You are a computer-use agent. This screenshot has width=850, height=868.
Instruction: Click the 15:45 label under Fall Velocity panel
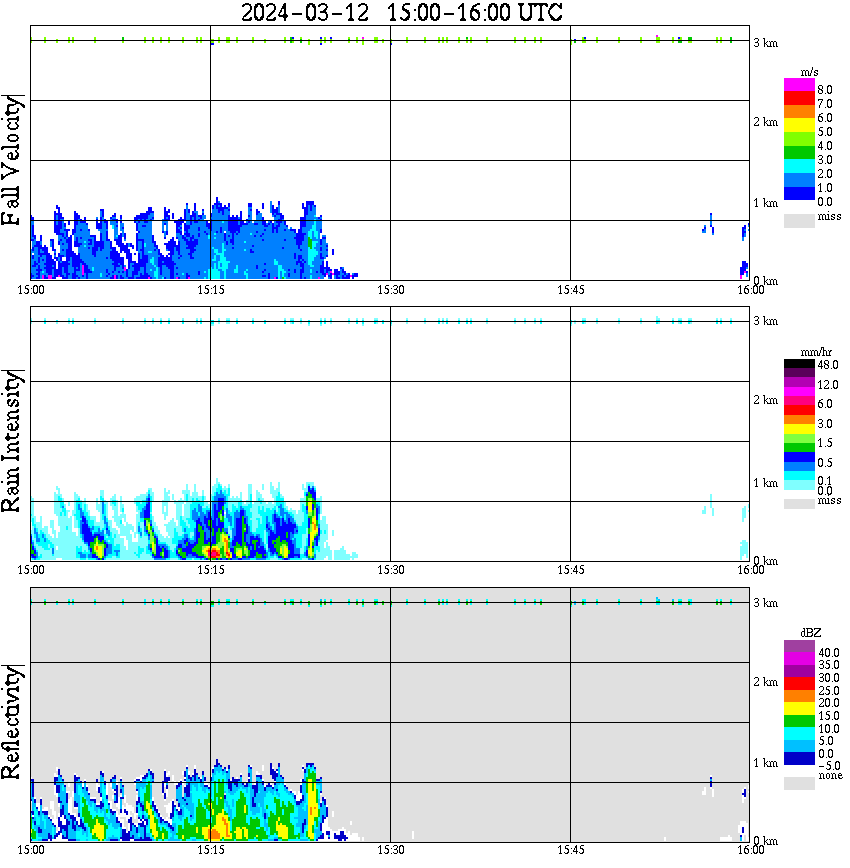coord(571,290)
